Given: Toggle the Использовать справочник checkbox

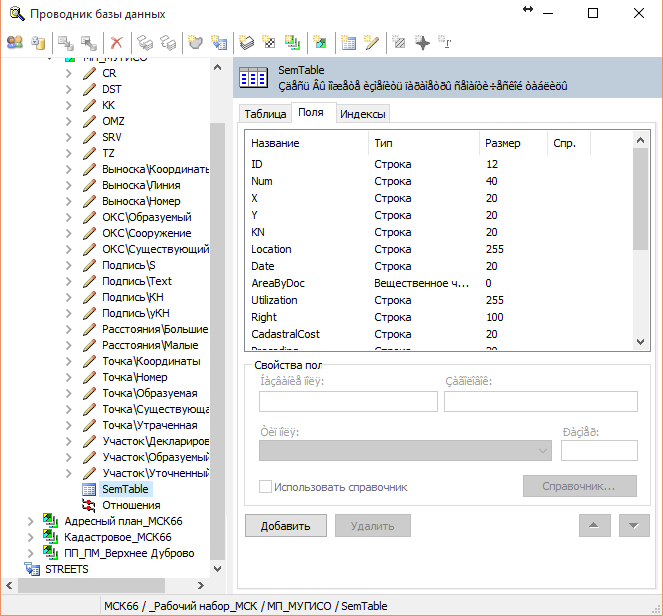Looking at the screenshot, I should 265,487.
